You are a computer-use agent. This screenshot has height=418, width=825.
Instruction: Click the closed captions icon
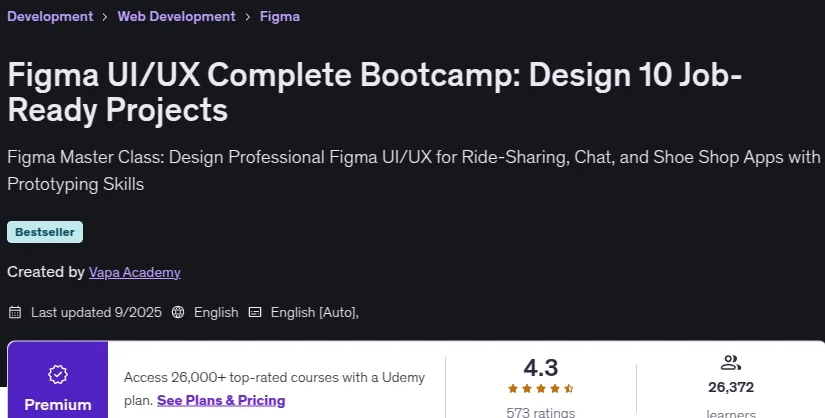pyautogui.click(x=255, y=312)
